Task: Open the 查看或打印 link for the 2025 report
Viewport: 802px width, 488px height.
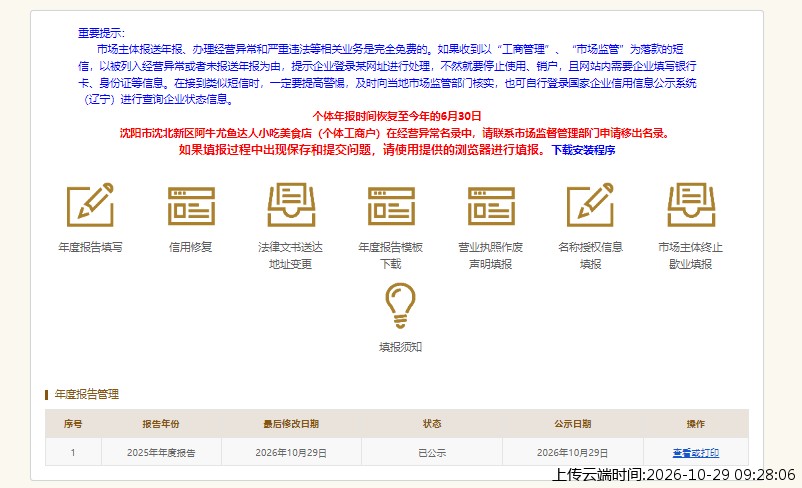Action: 696,453
